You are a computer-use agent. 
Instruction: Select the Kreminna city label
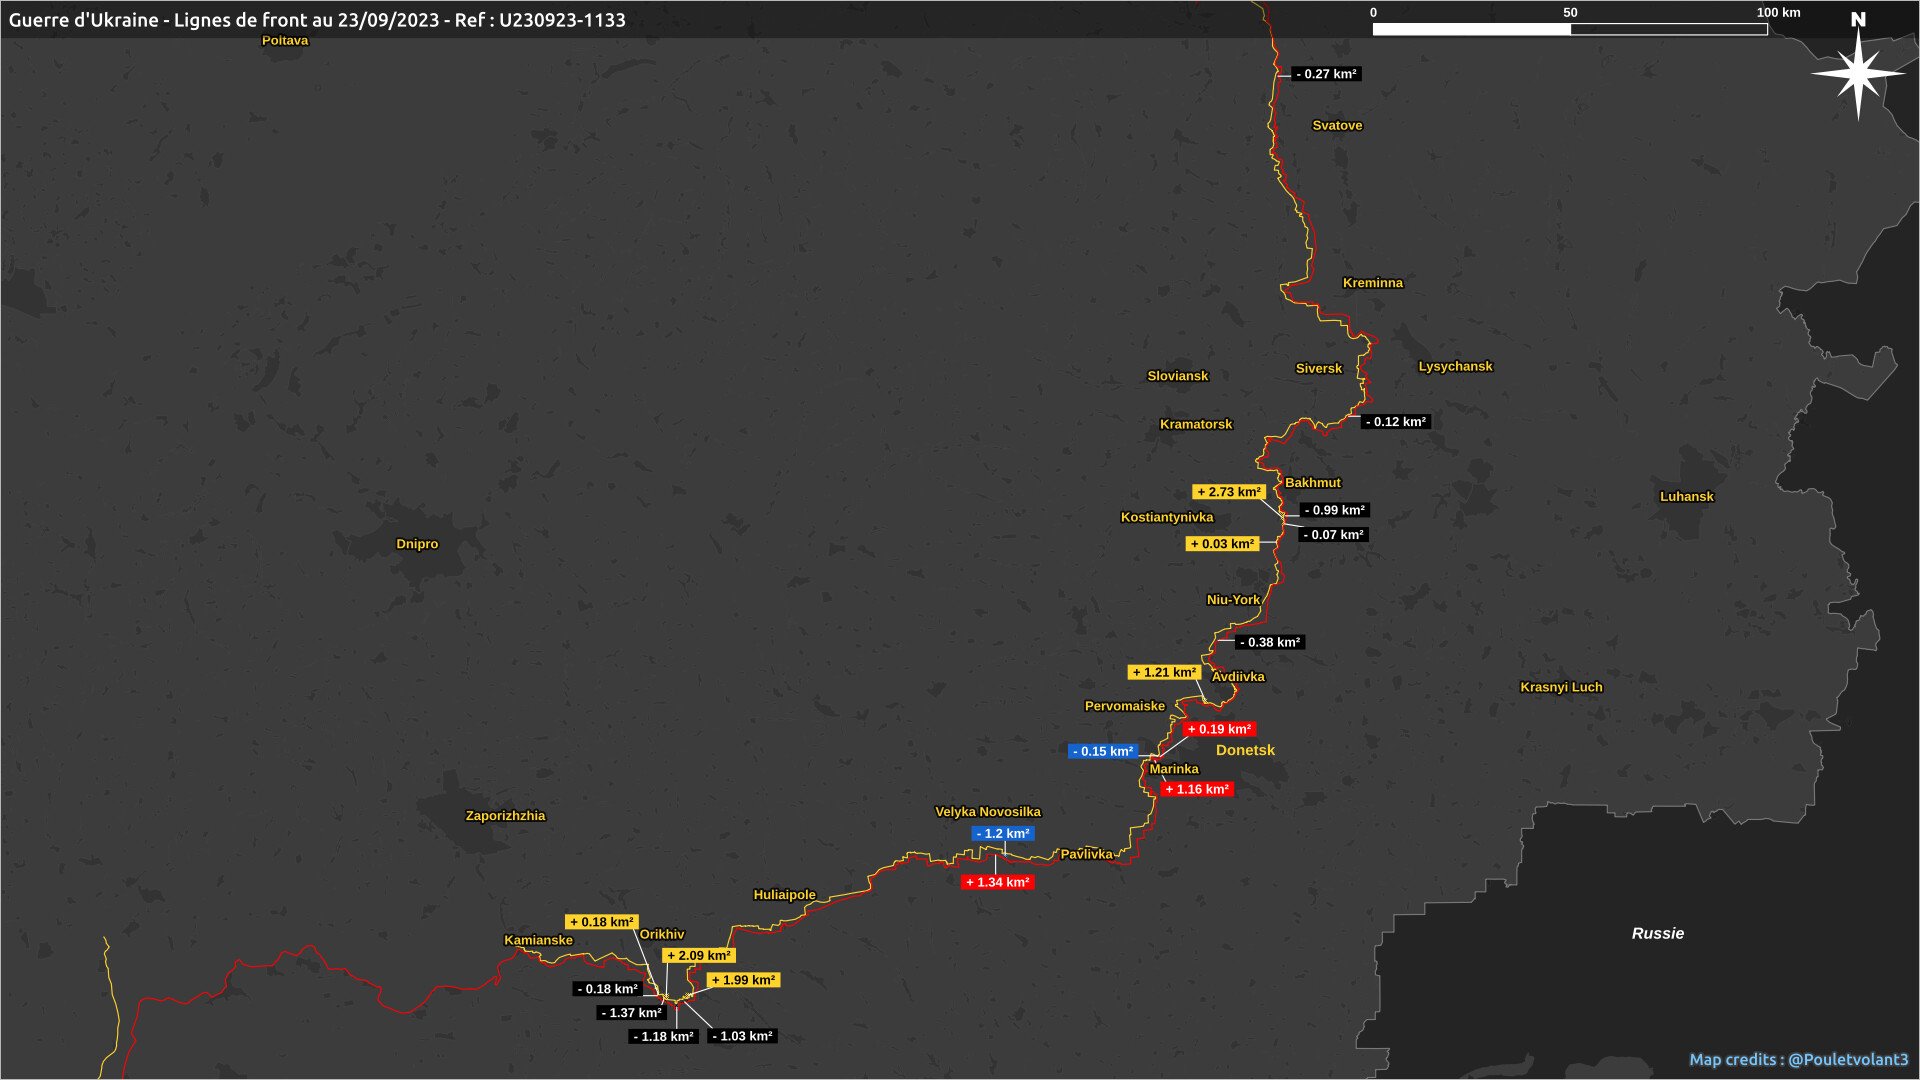click(x=1372, y=283)
